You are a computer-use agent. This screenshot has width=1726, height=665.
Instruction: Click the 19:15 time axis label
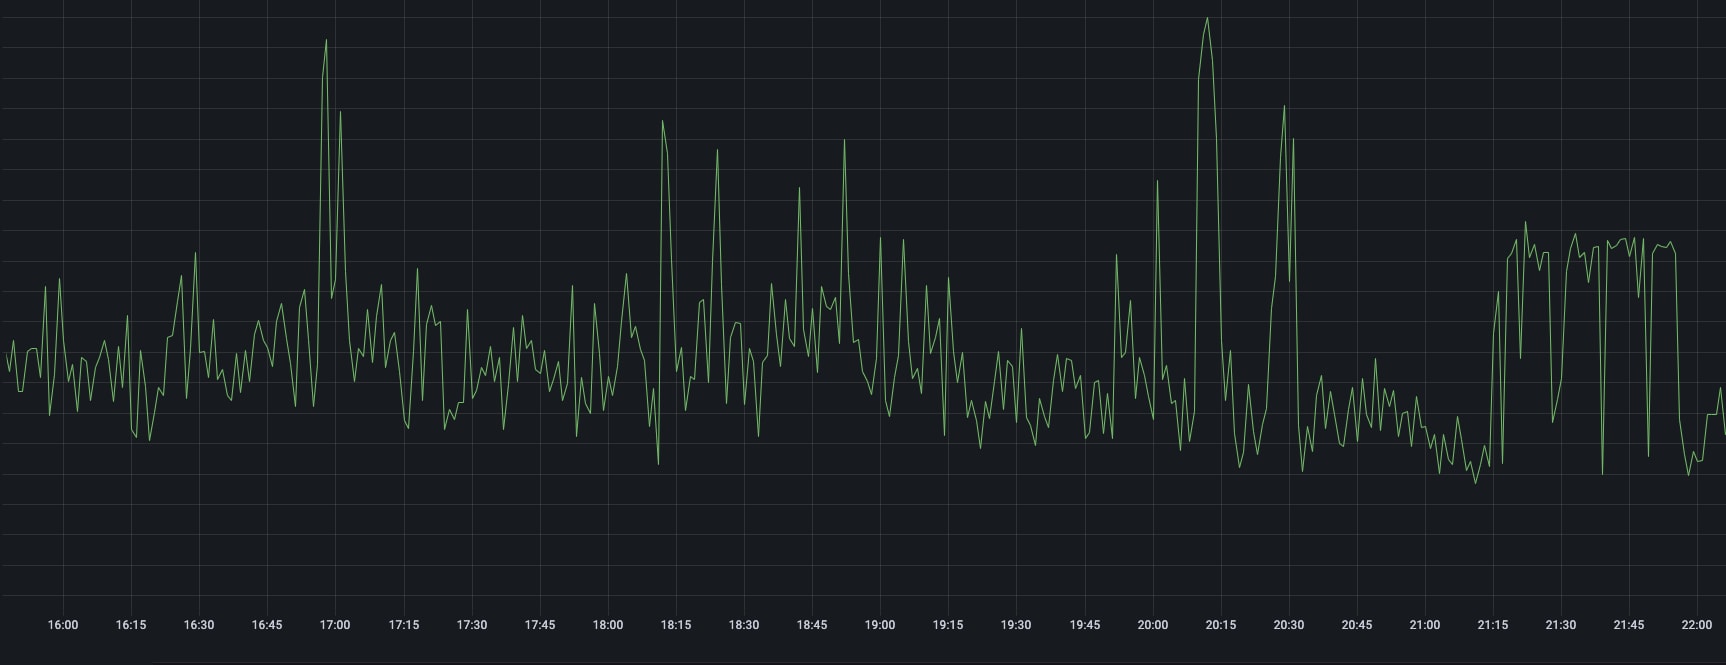click(948, 625)
